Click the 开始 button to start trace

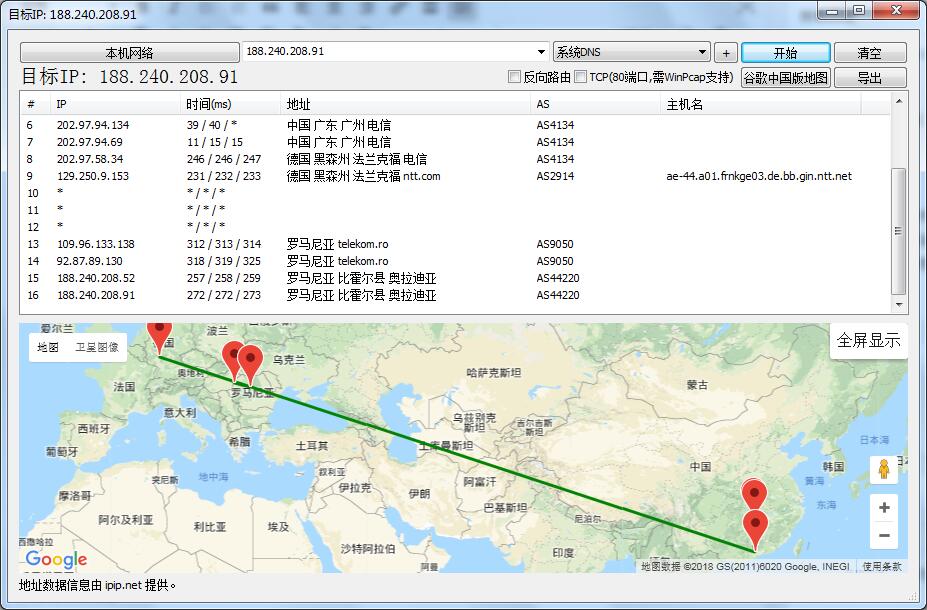click(x=785, y=53)
